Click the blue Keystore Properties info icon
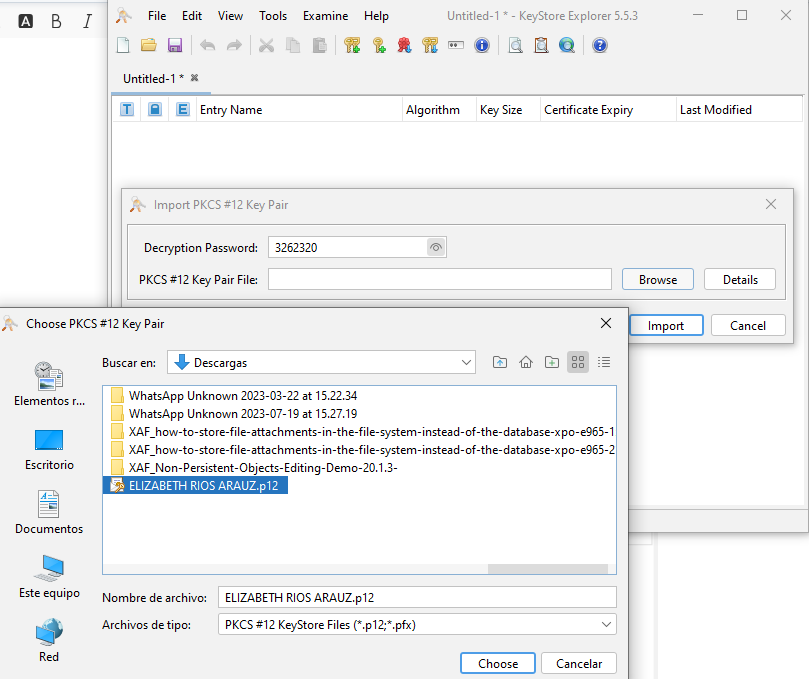Viewport: 809px width, 679px height. tap(482, 45)
